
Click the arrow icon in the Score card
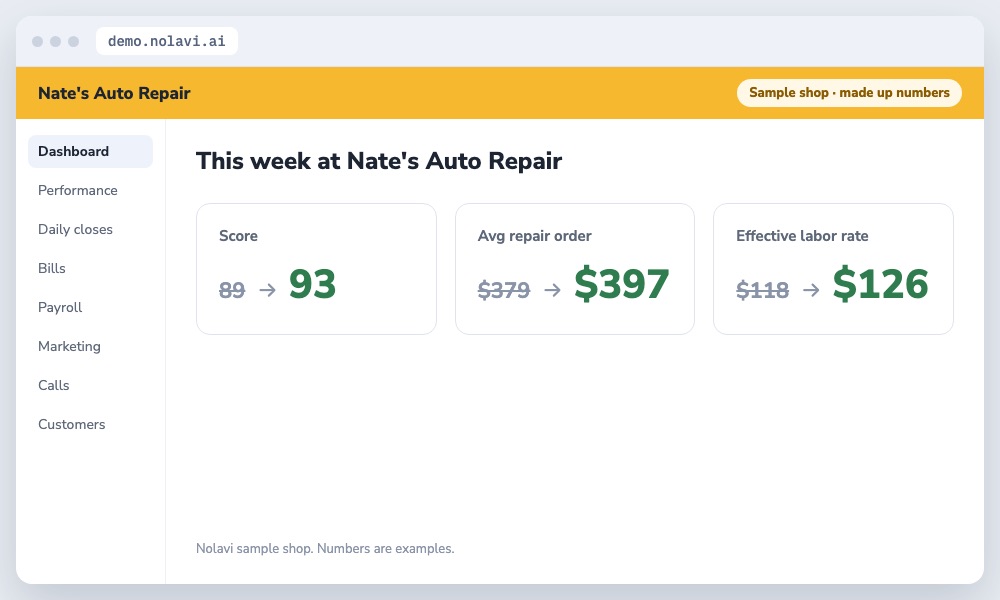(268, 290)
